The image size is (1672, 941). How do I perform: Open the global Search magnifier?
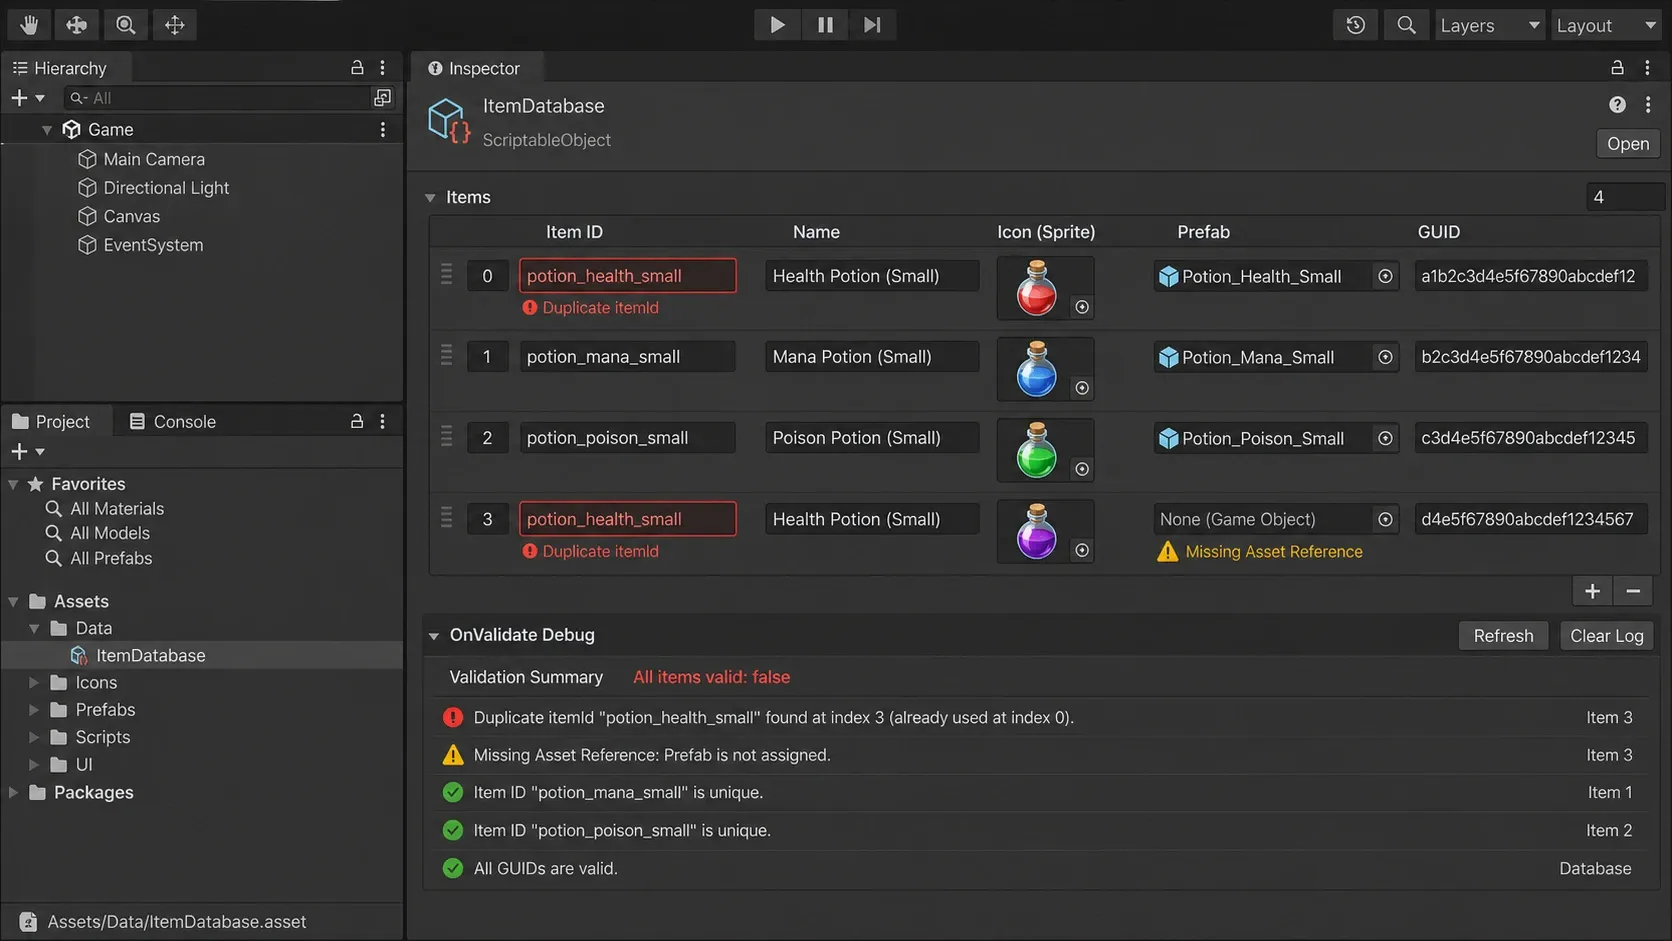click(1406, 25)
